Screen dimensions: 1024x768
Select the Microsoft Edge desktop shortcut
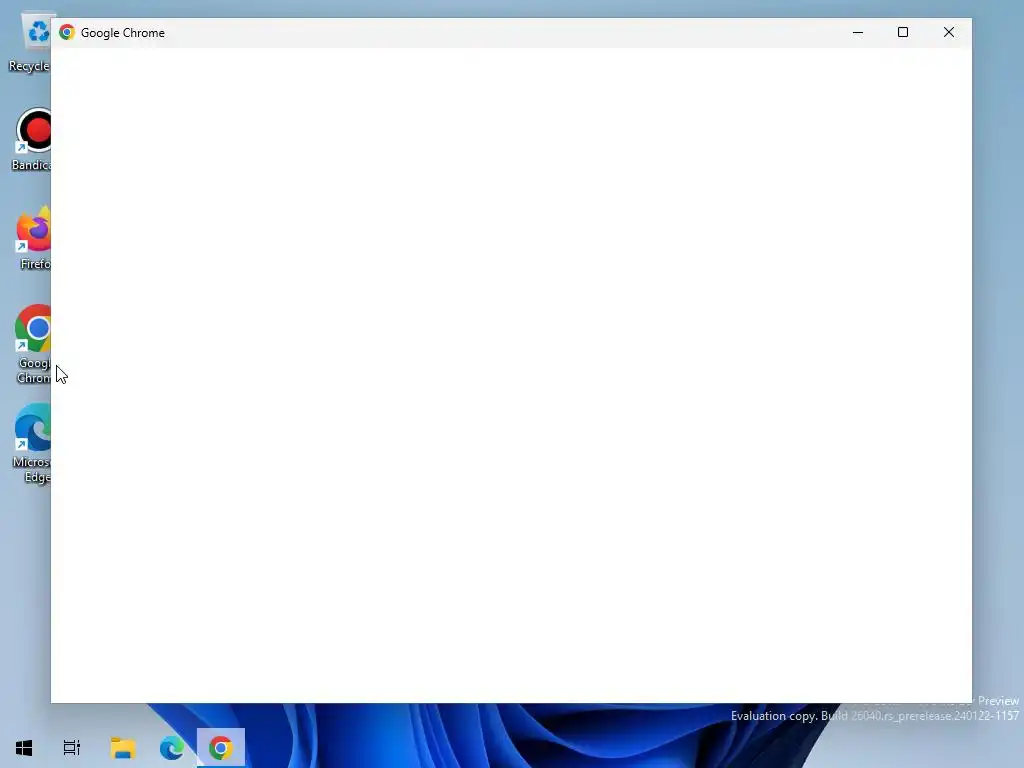click(33, 443)
